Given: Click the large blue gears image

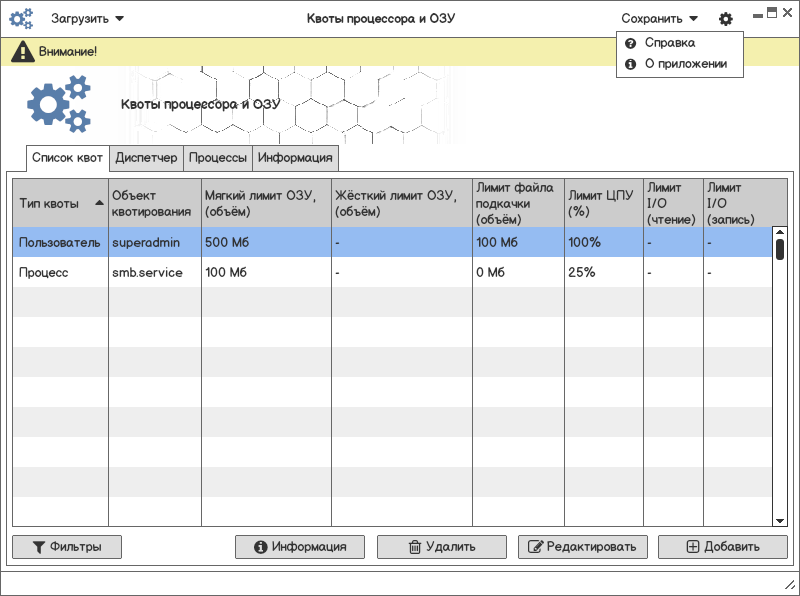Looking at the screenshot, I should [58, 105].
